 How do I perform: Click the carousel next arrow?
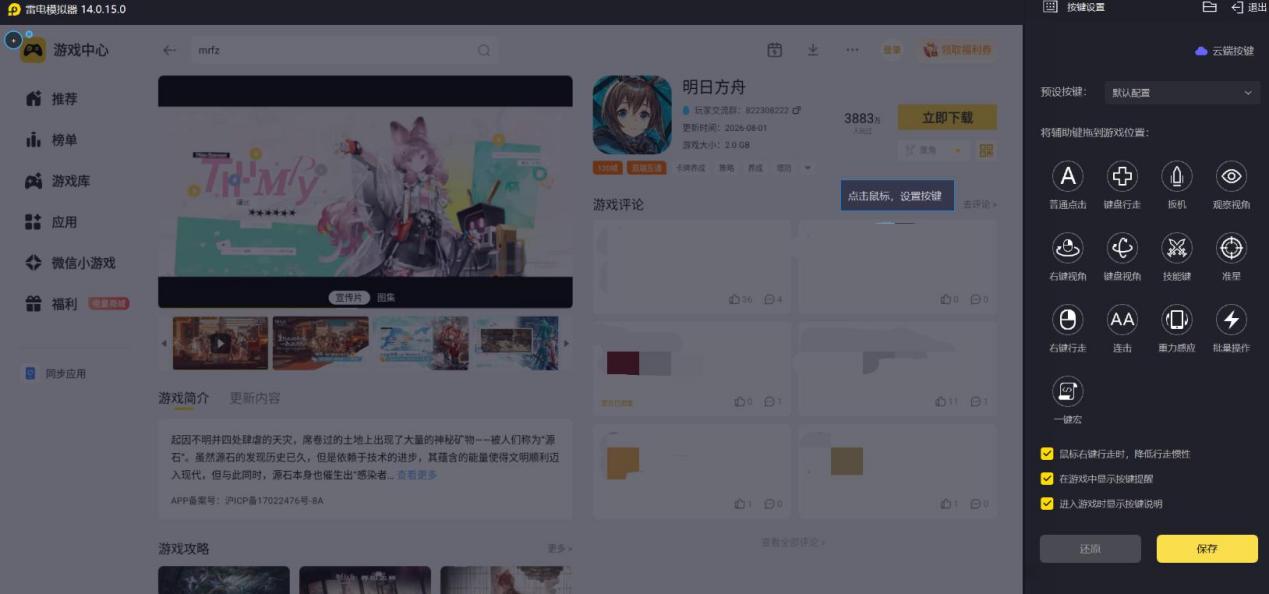[566, 343]
